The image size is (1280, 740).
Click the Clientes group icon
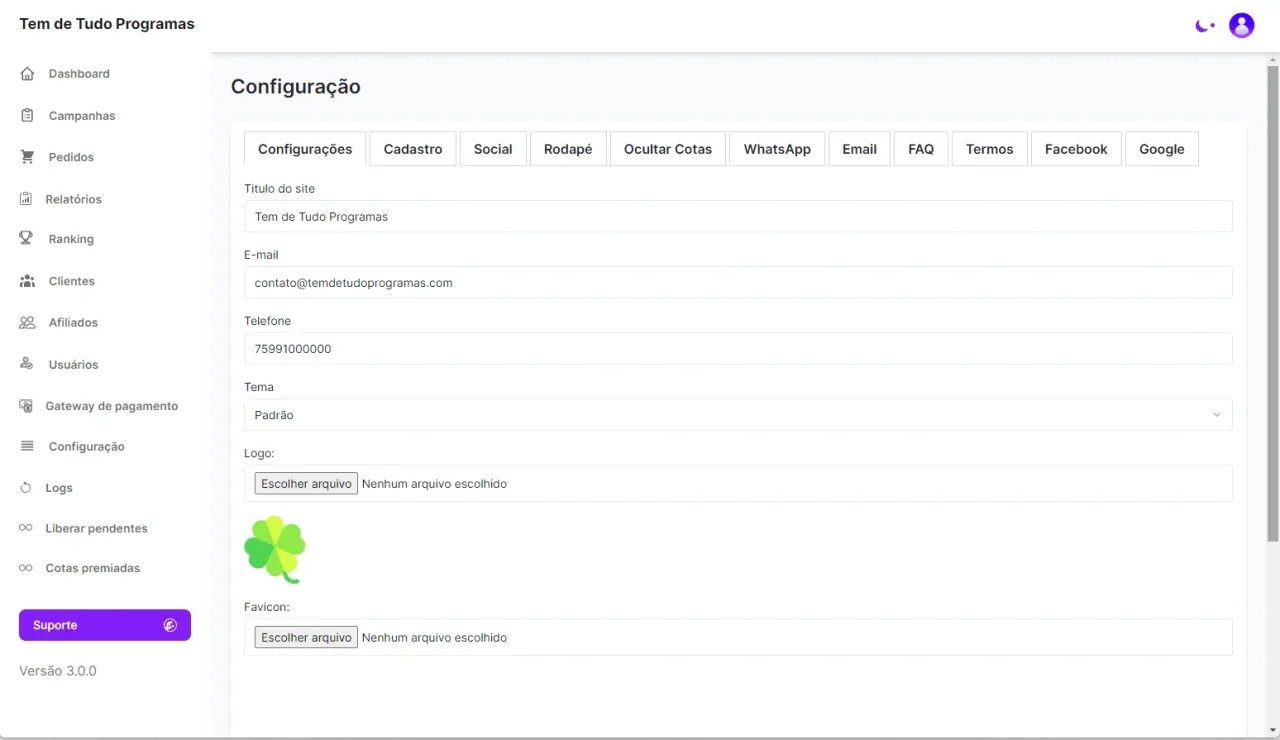(27, 281)
